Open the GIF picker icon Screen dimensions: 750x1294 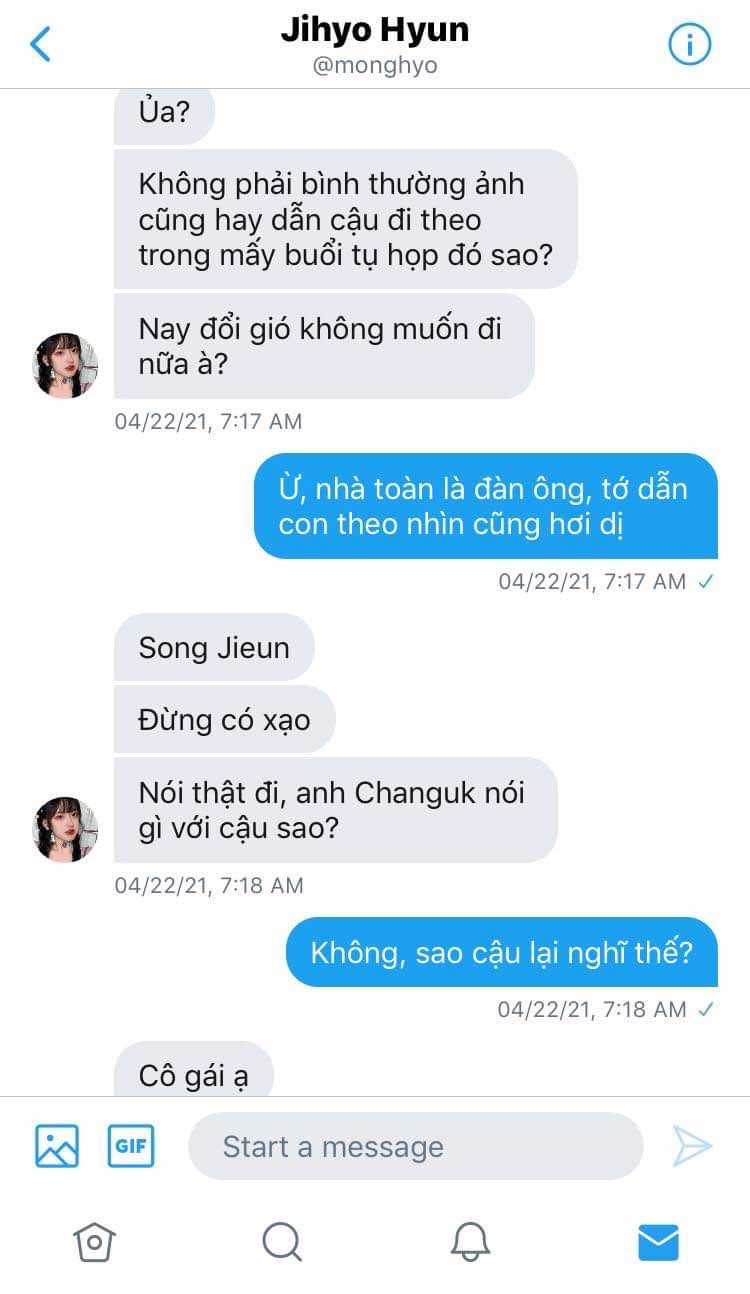131,1146
